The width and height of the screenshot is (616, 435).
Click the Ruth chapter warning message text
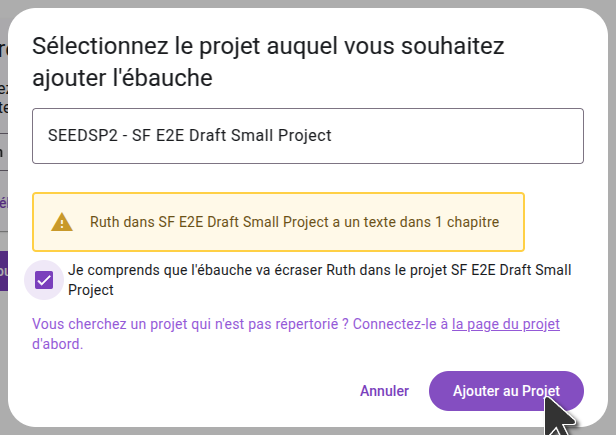[x=294, y=221]
